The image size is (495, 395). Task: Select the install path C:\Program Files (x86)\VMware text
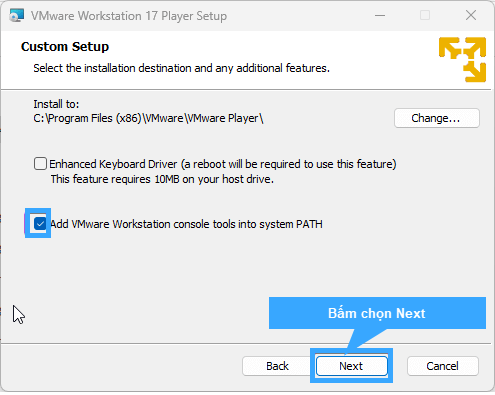[x=148, y=118]
